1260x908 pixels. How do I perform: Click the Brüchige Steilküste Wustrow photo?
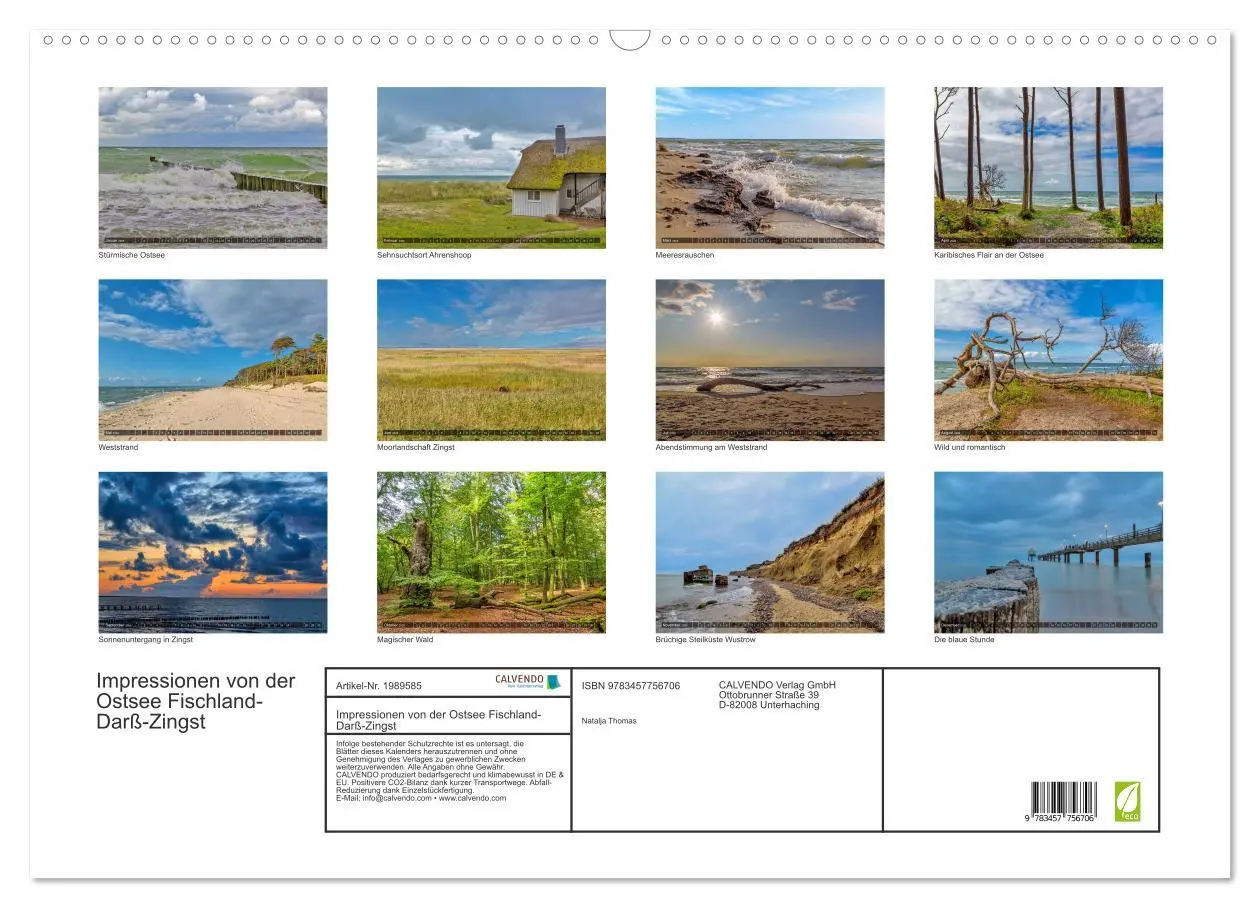pos(769,552)
